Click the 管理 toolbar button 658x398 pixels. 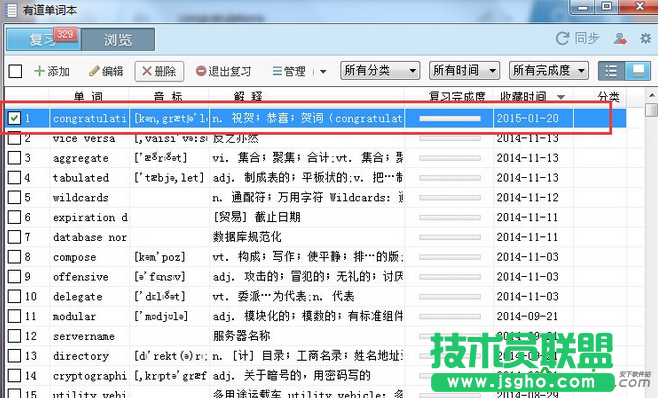[x=289, y=71]
